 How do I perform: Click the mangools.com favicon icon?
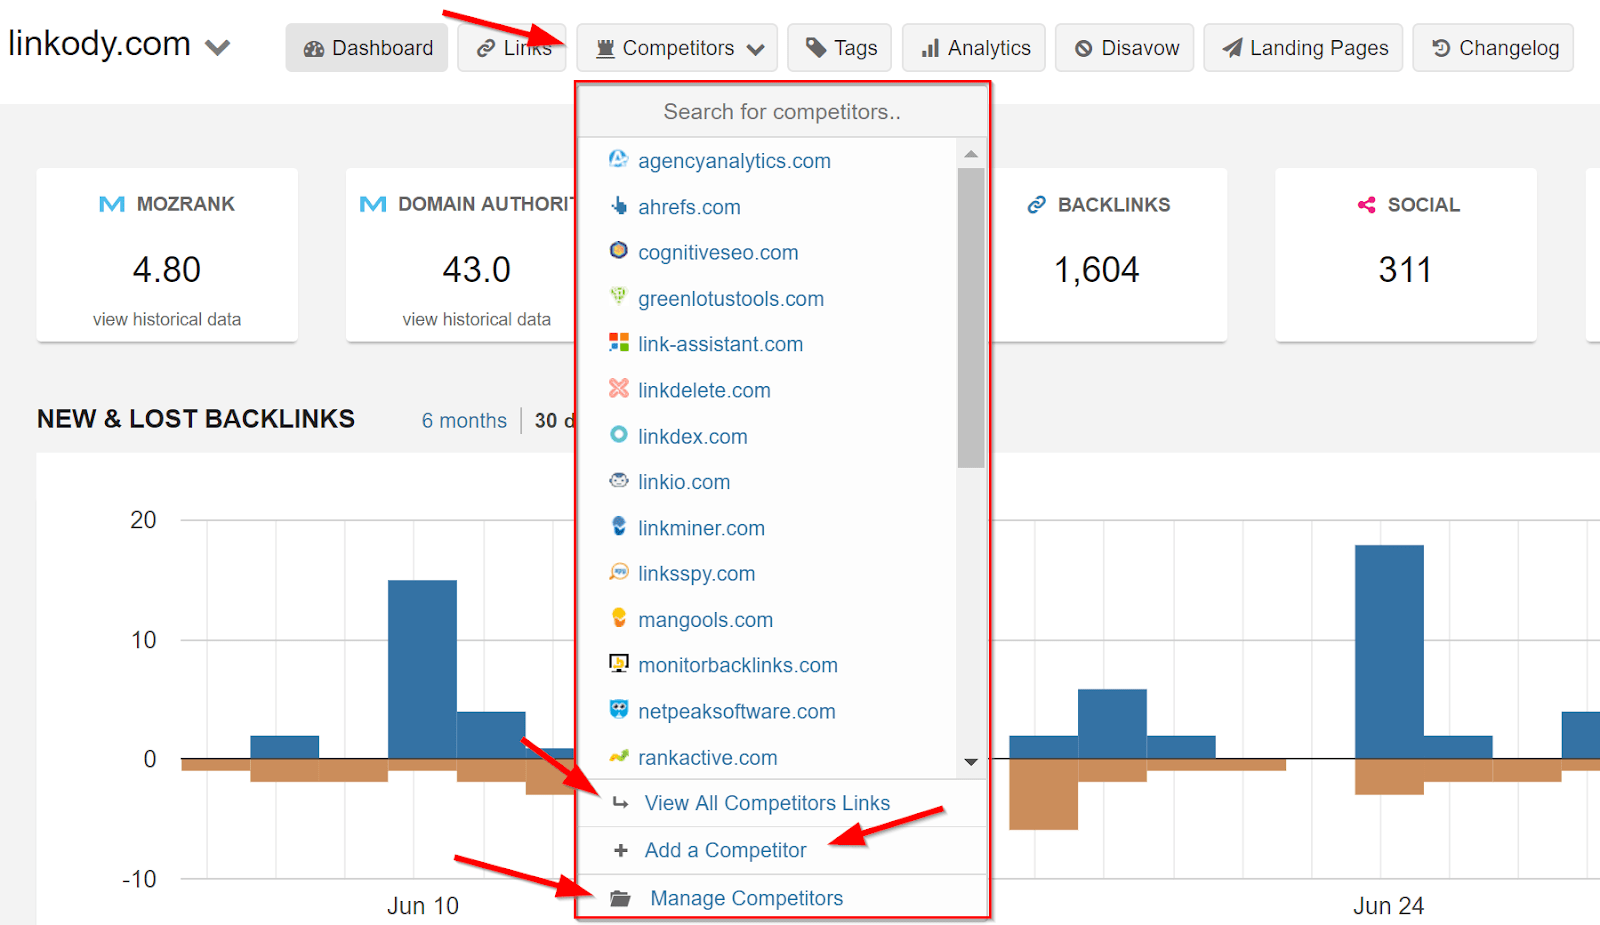(x=619, y=618)
